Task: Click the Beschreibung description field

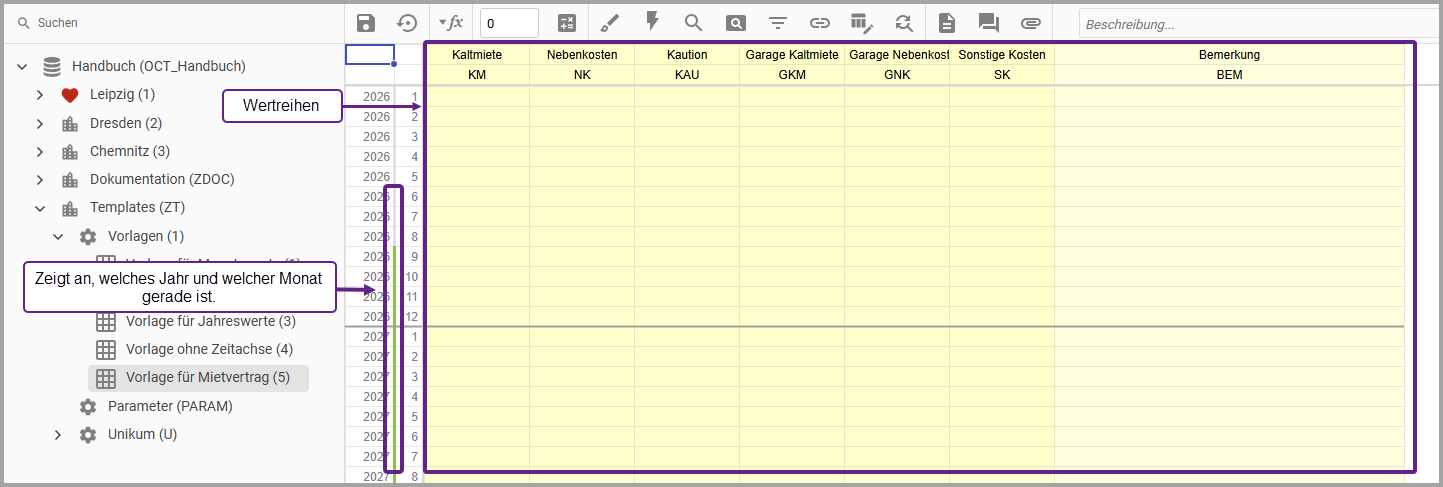Action: 1258,23
